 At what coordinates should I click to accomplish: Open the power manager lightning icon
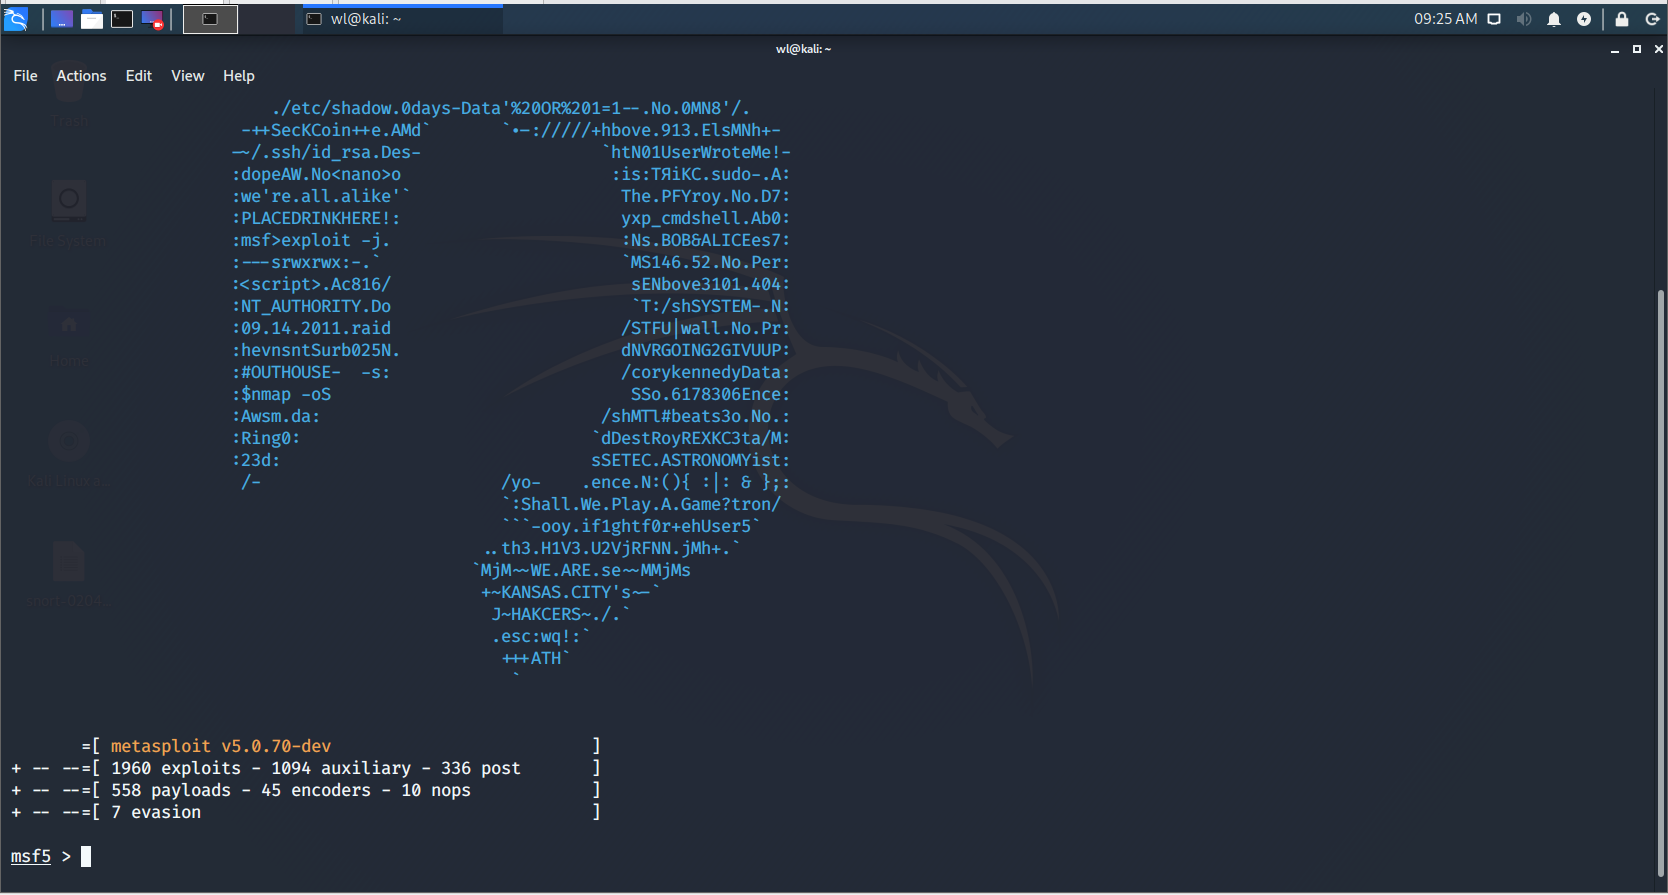(x=1584, y=19)
